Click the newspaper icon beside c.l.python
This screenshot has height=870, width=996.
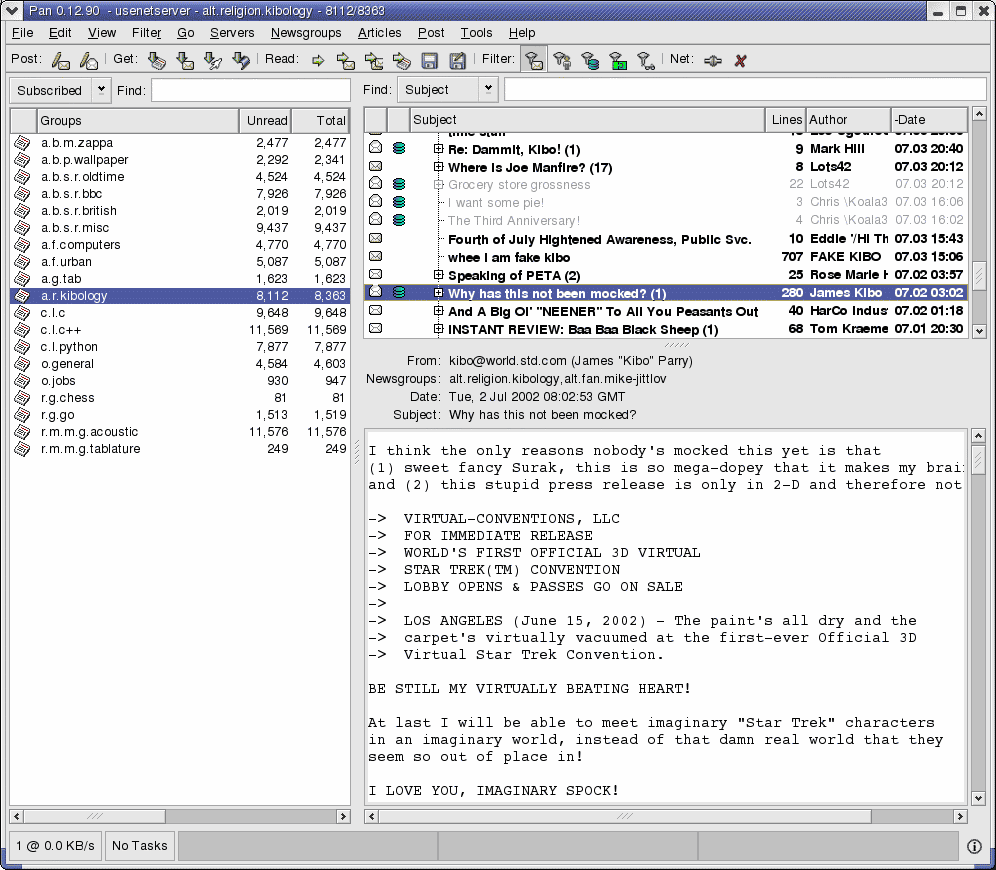(22, 347)
